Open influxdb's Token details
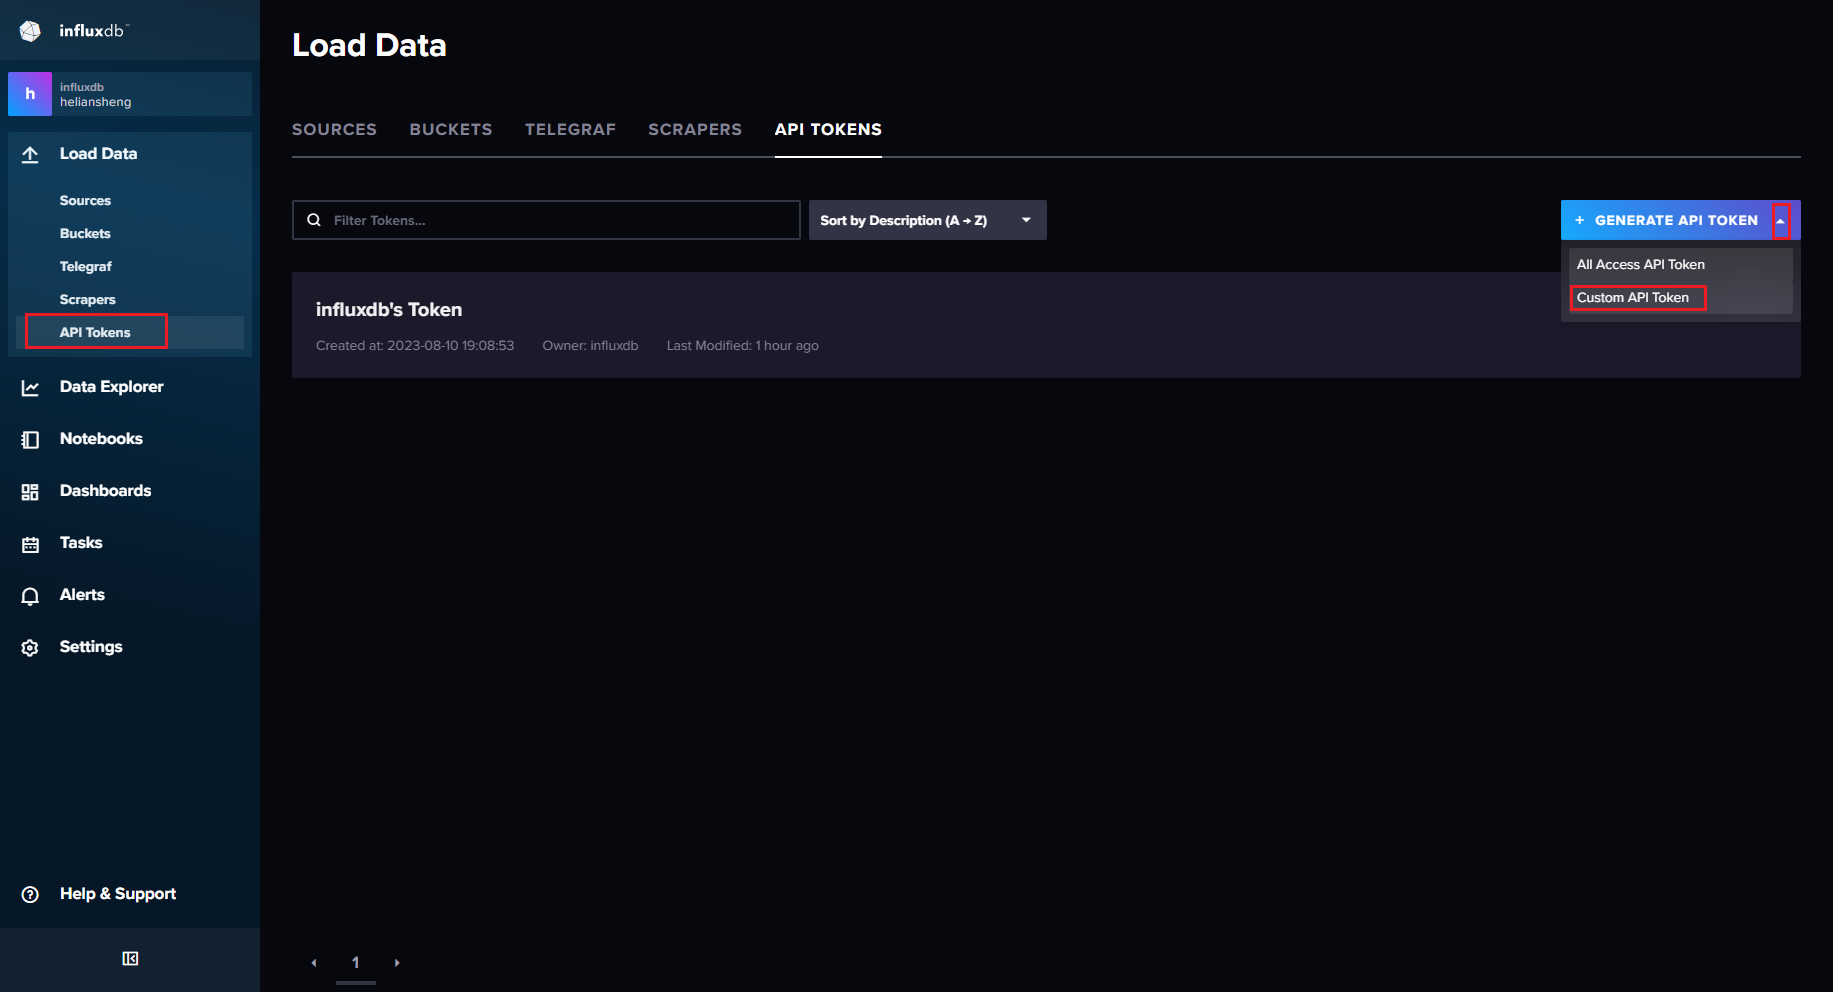The image size is (1833, 992). 389,309
